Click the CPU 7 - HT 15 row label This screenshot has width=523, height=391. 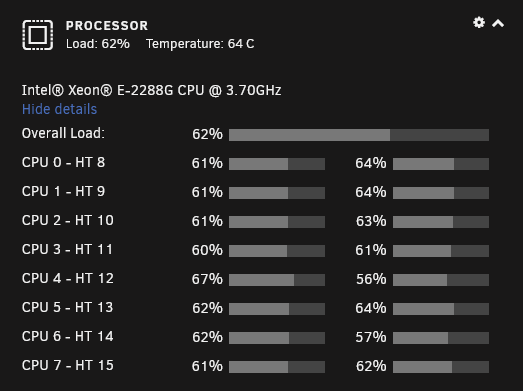[68, 365]
